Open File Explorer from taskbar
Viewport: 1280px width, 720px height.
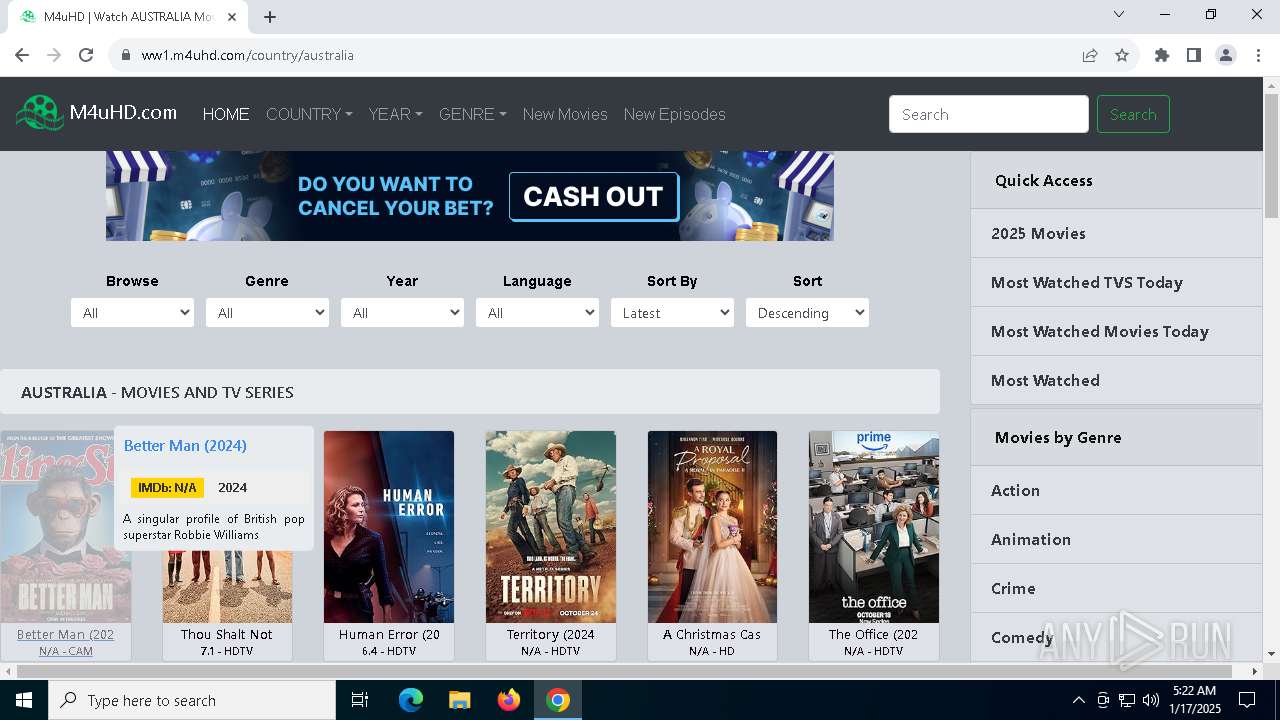coord(459,700)
